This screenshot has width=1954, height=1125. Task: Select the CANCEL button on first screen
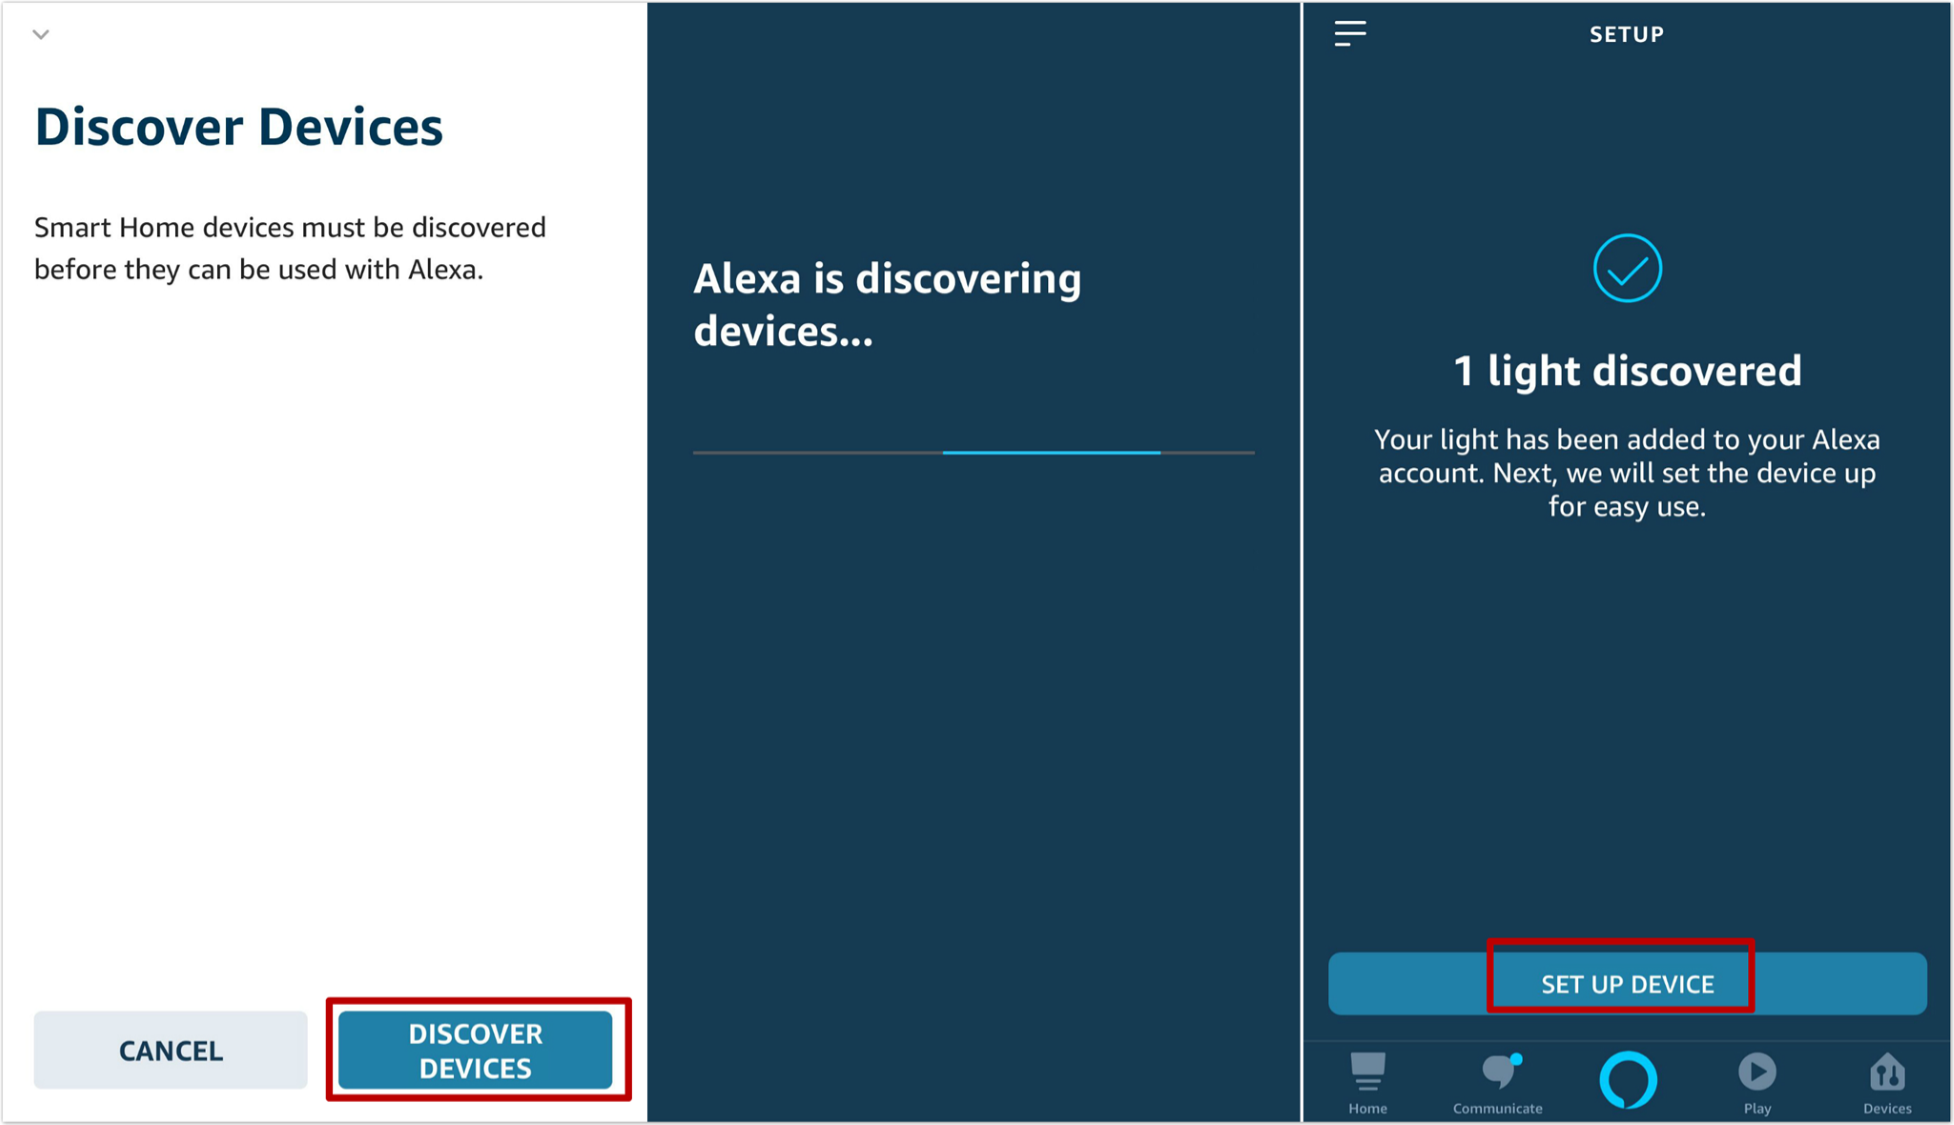coord(172,1046)
